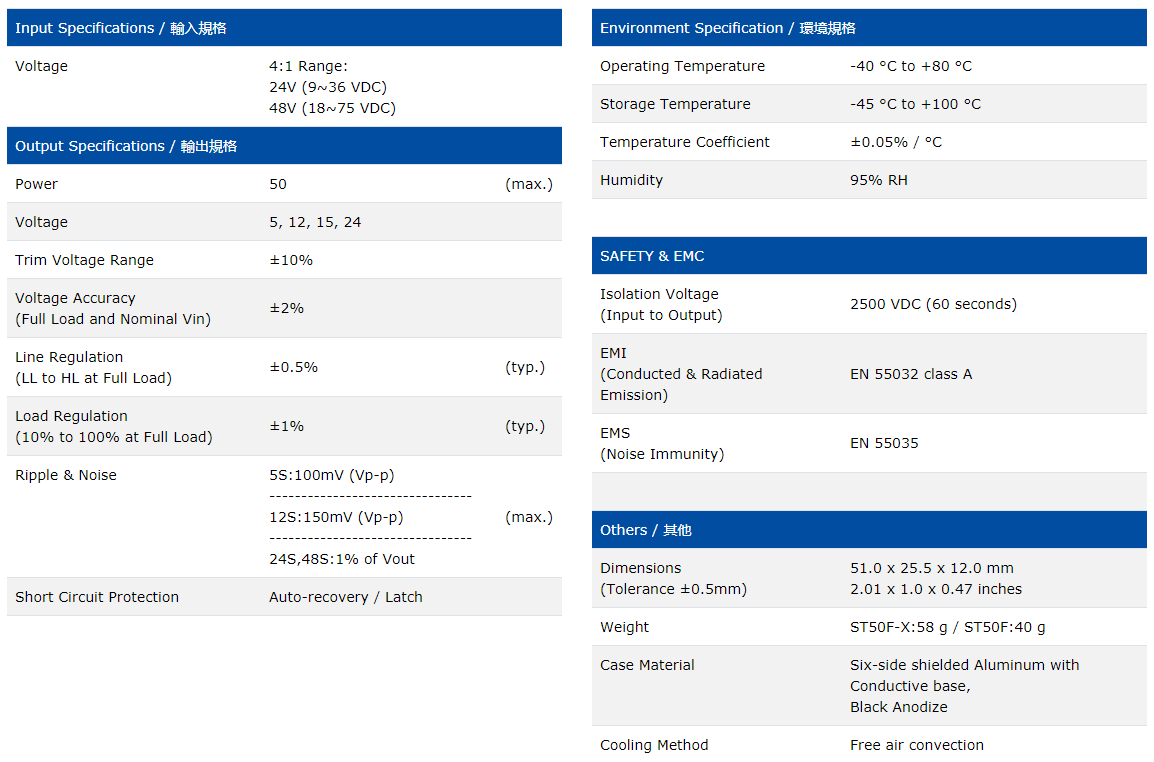1154x762 pixels.
Task: Select the EN 55032 class A text
Action: pos(910,374)
